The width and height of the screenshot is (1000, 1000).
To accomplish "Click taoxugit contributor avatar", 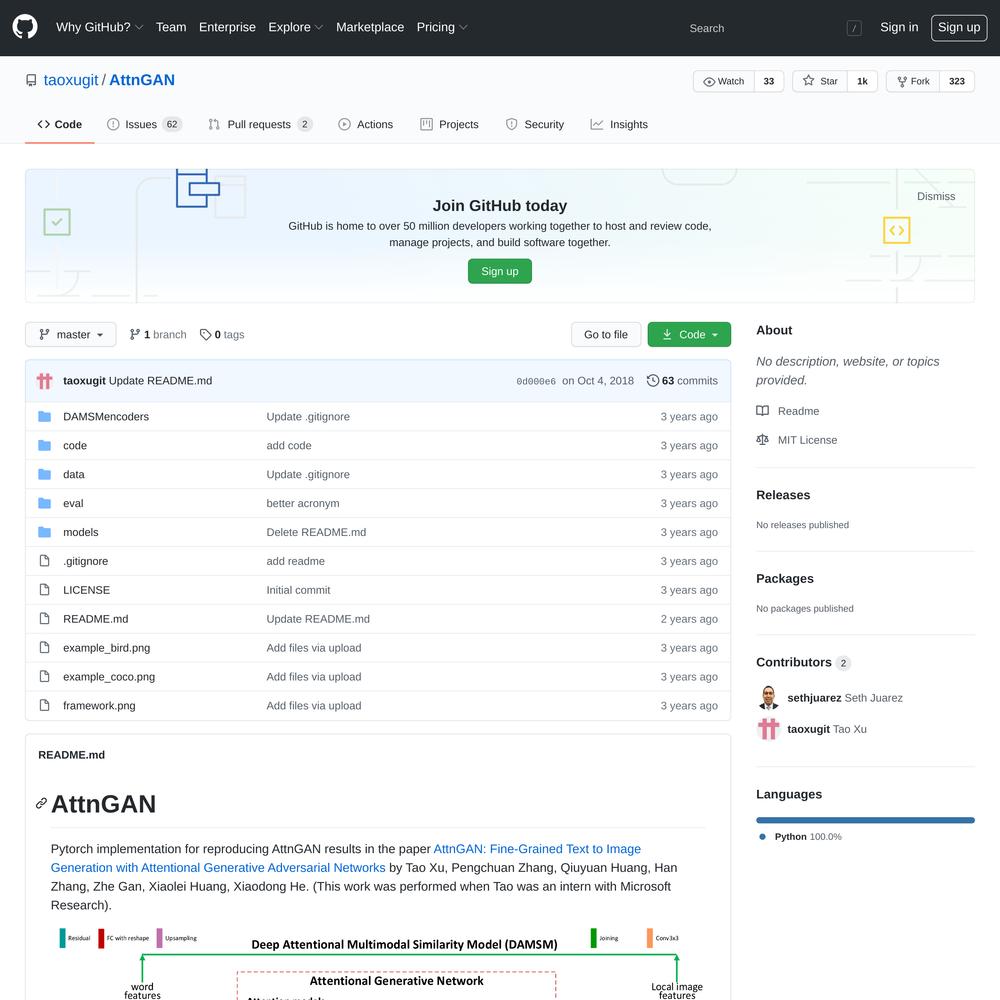I will (x=768, y=729).
